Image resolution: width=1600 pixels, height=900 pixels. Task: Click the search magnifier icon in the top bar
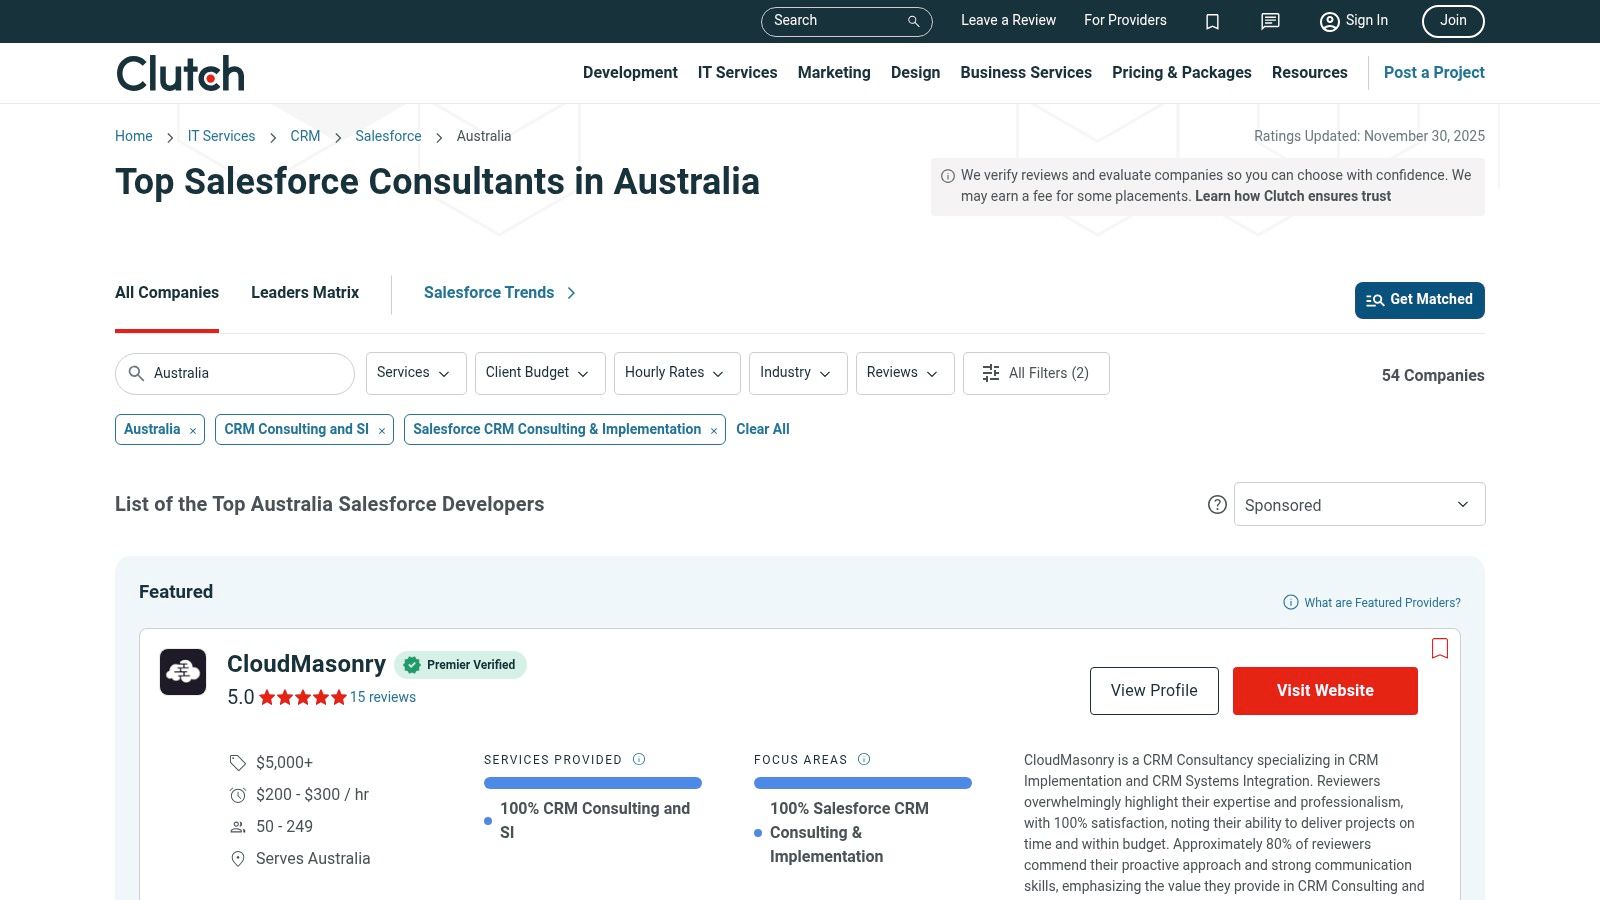tap(912, 21)
